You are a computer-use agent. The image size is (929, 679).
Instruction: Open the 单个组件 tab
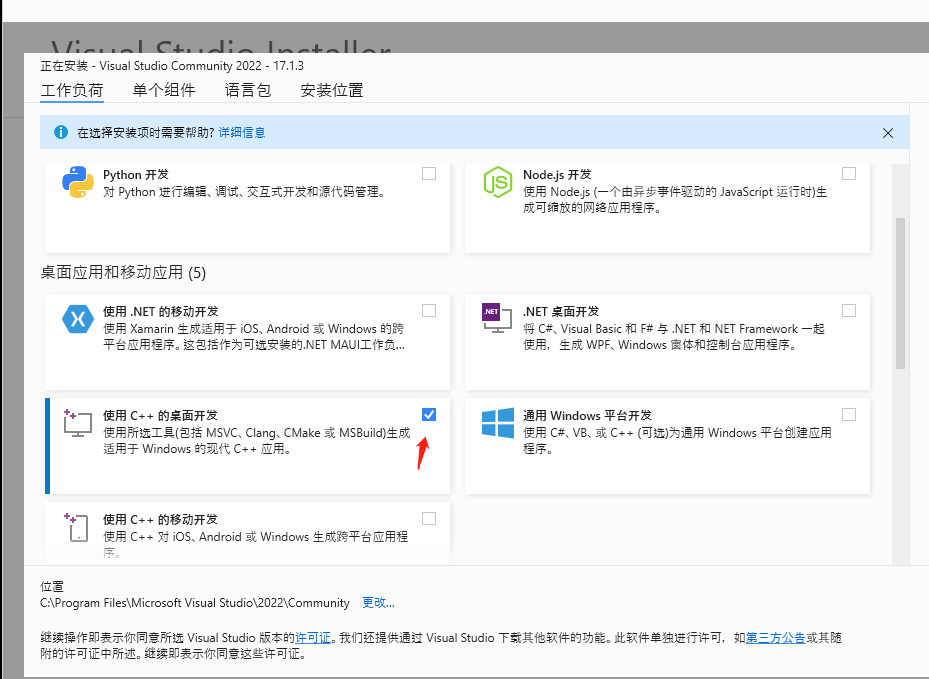pyautogui.click(x=164, y=90)
